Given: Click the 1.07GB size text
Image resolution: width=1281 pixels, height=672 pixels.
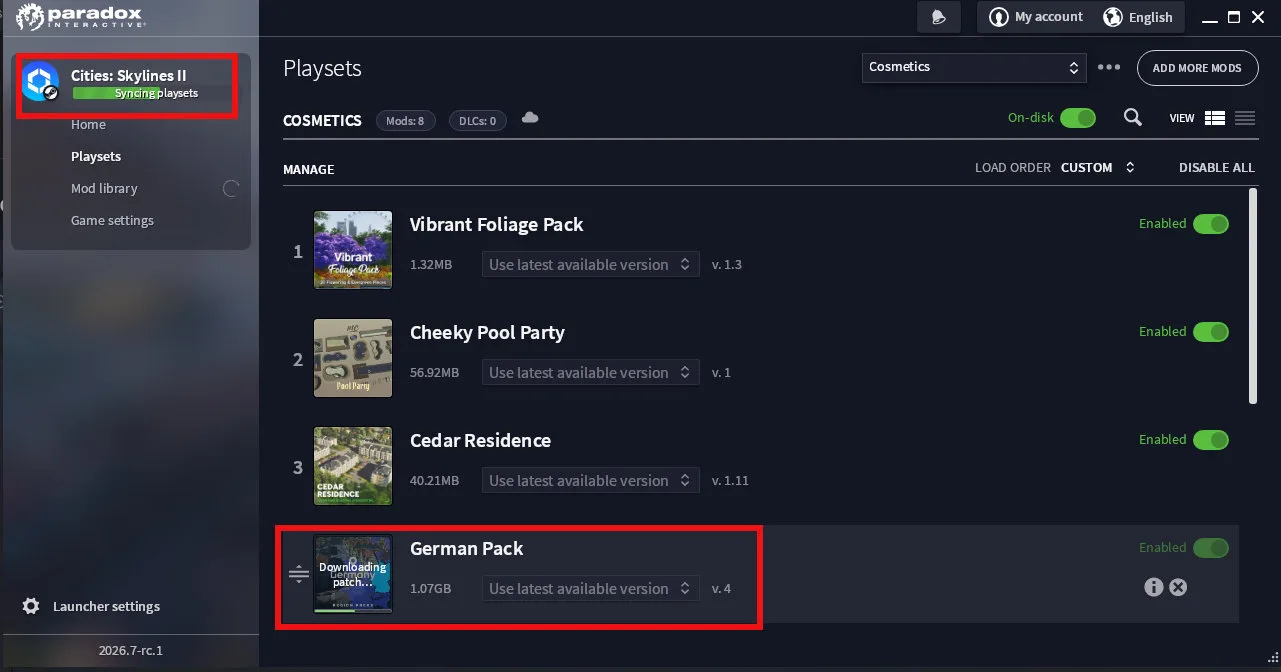Looking at the screenshot, I should 431,589.
